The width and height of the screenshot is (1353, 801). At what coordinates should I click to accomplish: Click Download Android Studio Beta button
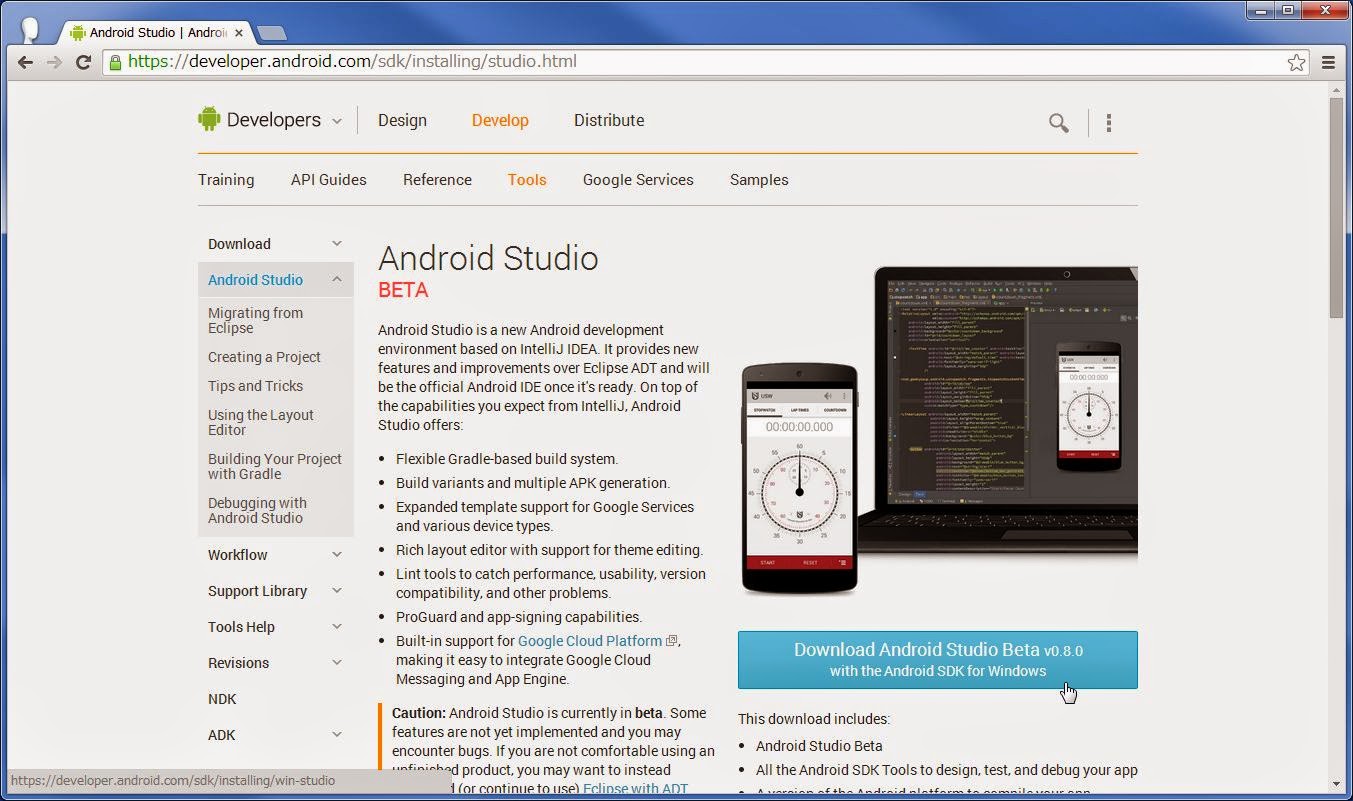point(937,660)
